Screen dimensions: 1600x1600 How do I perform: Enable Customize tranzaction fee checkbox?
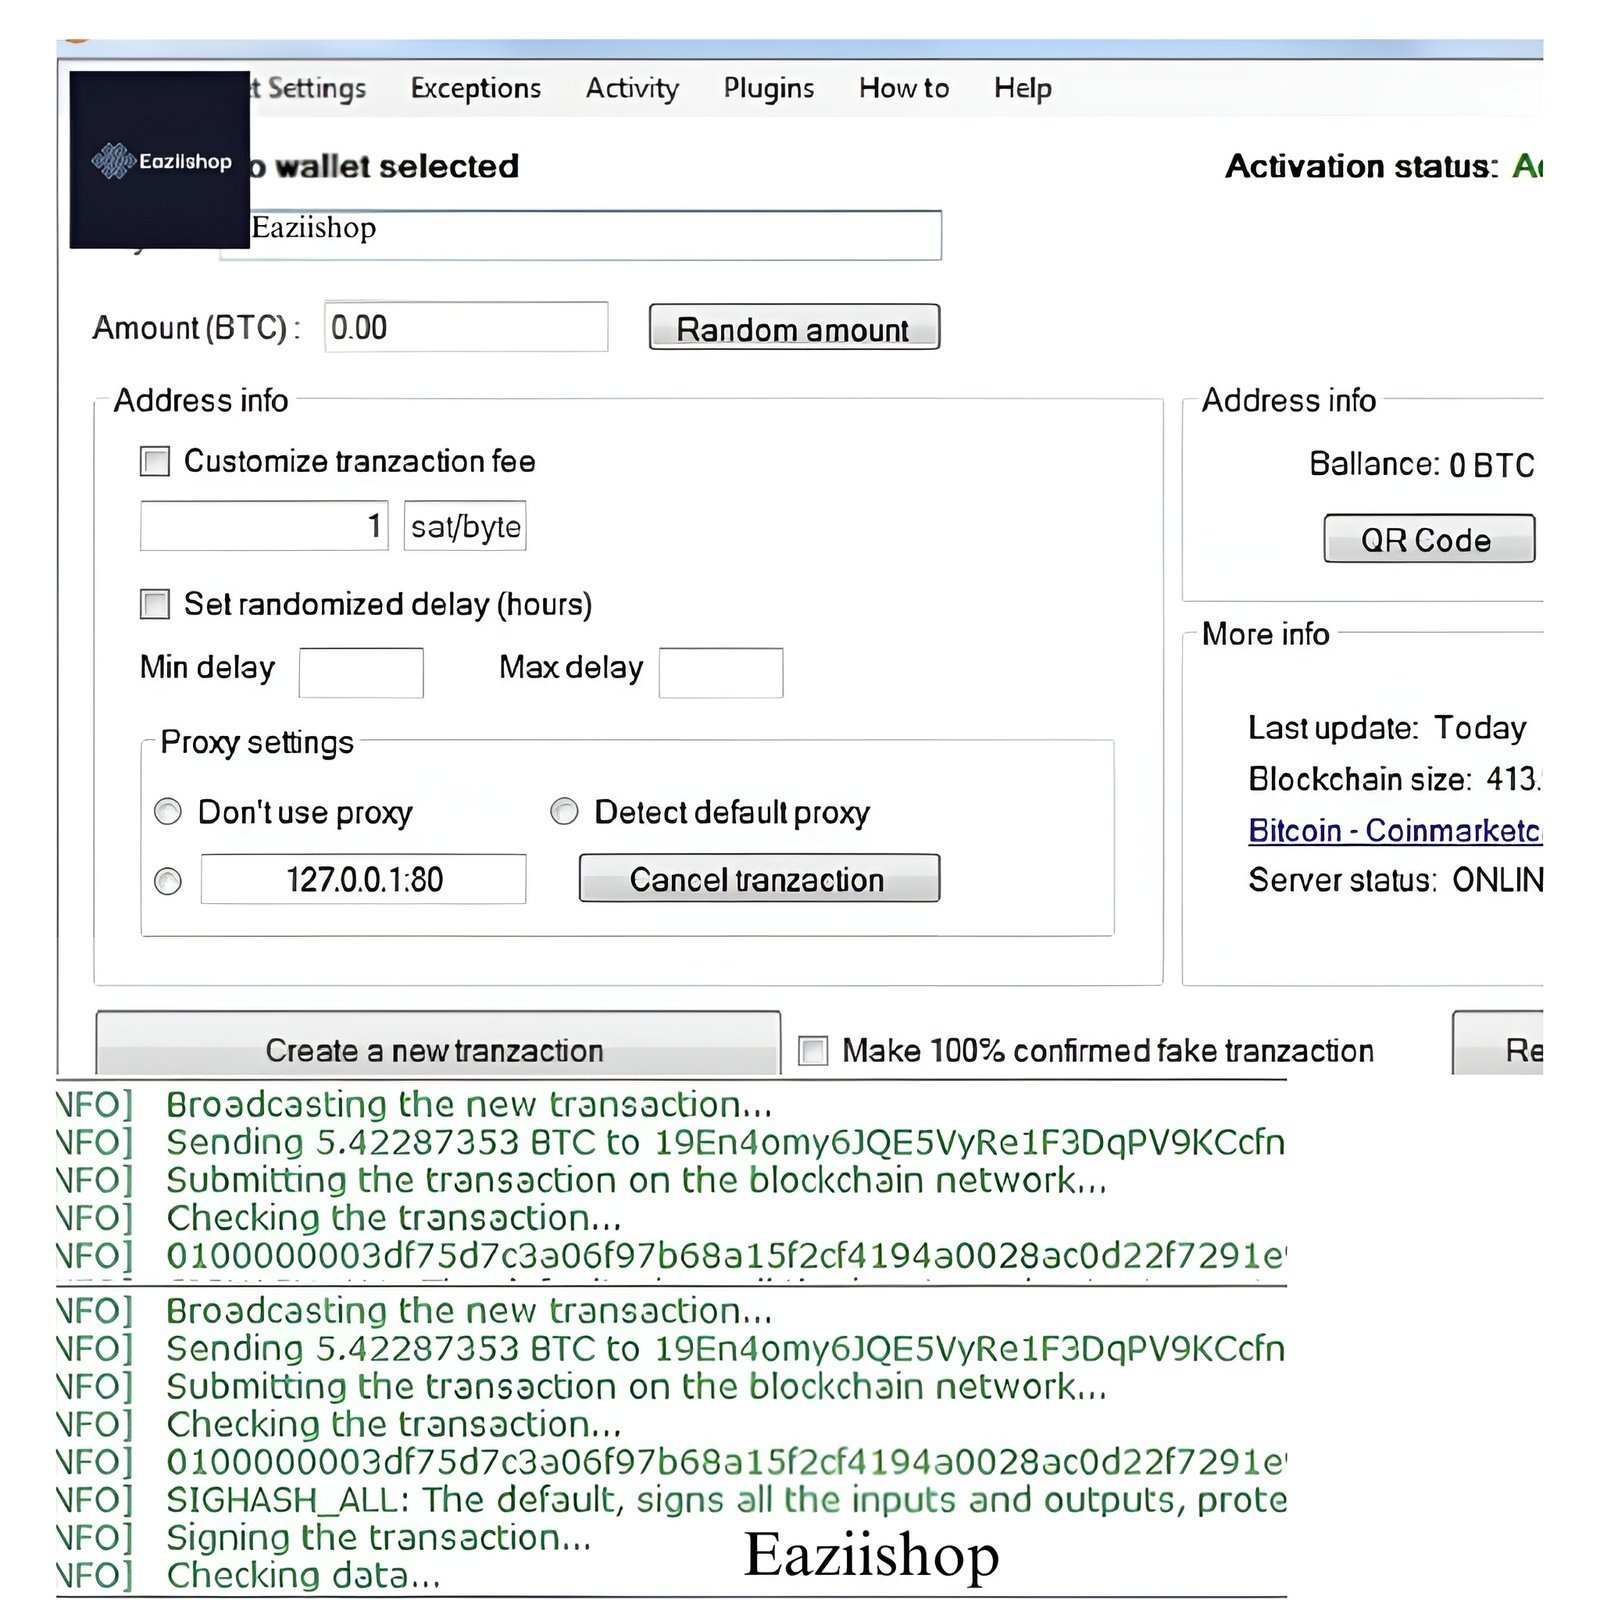tap(155, 461)
